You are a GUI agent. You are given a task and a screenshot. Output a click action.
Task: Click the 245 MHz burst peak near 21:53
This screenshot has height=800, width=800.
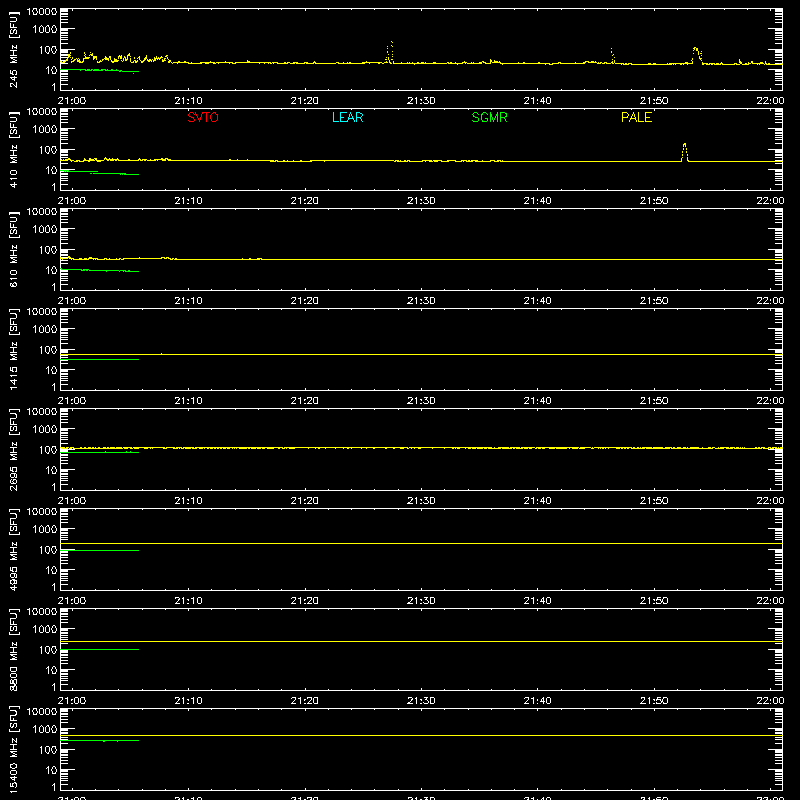696,55
